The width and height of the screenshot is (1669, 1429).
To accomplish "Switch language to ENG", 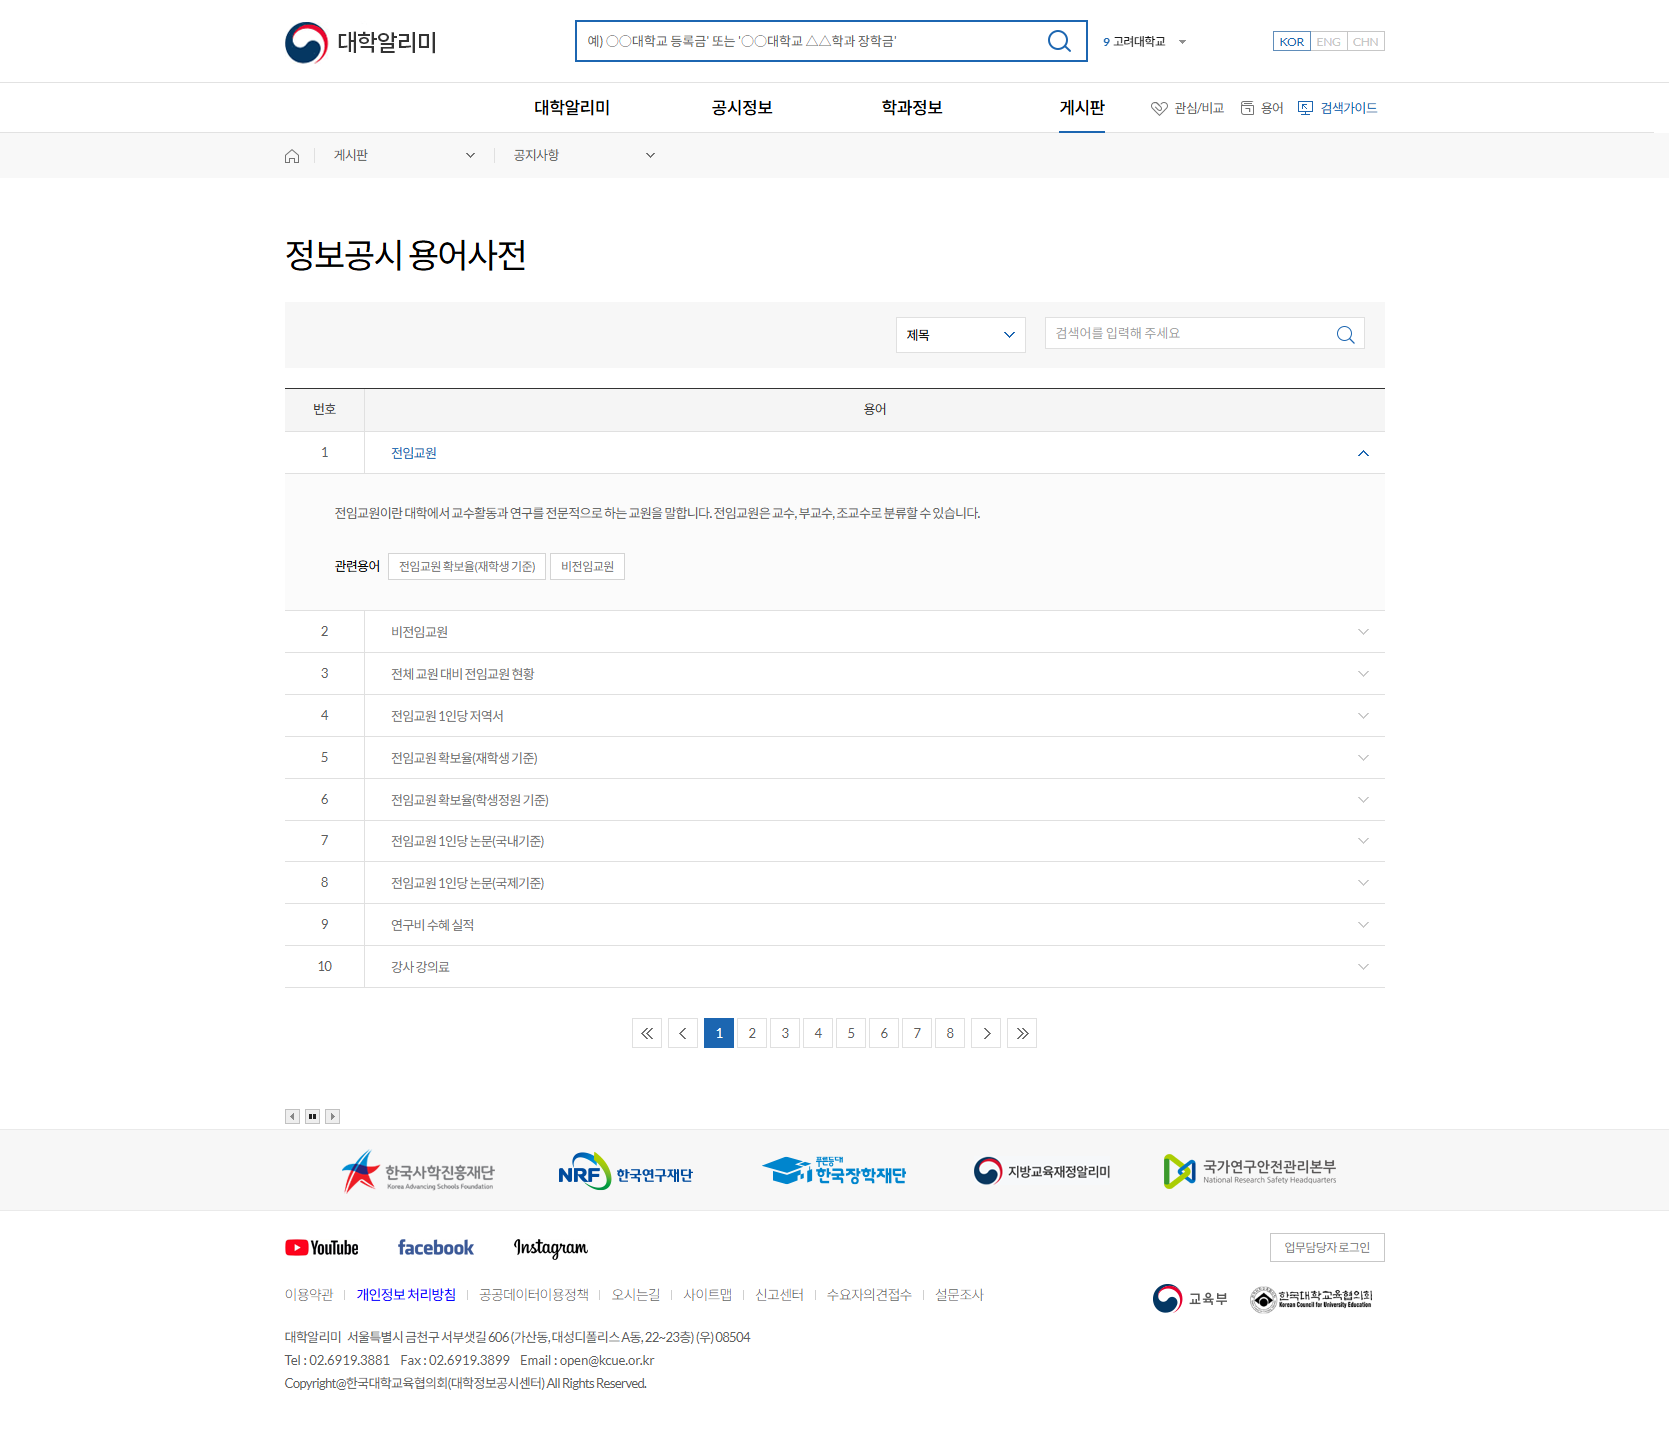I will tap(1328, 42).
